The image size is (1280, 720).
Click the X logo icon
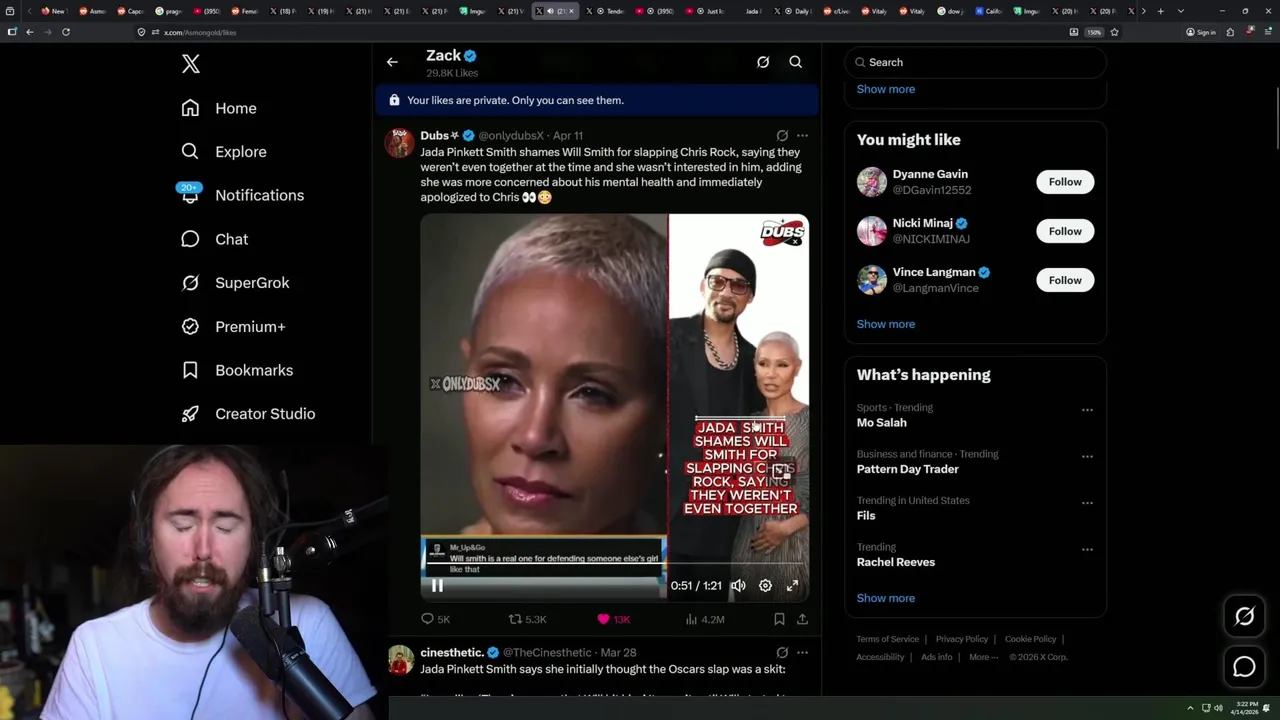point(191,64)
